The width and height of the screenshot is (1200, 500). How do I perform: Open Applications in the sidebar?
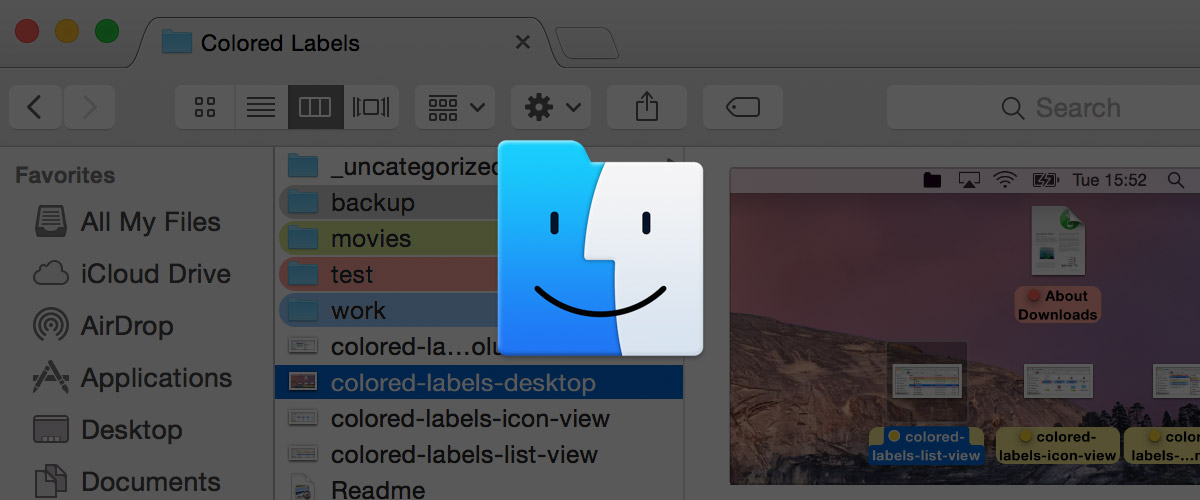pos(133,378)
